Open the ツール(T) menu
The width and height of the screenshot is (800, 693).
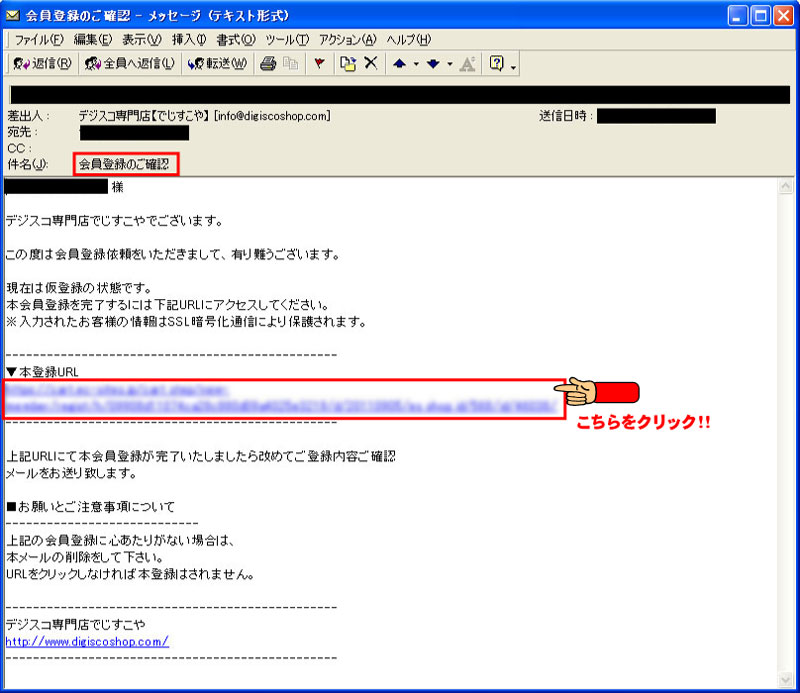click(287, 39)
